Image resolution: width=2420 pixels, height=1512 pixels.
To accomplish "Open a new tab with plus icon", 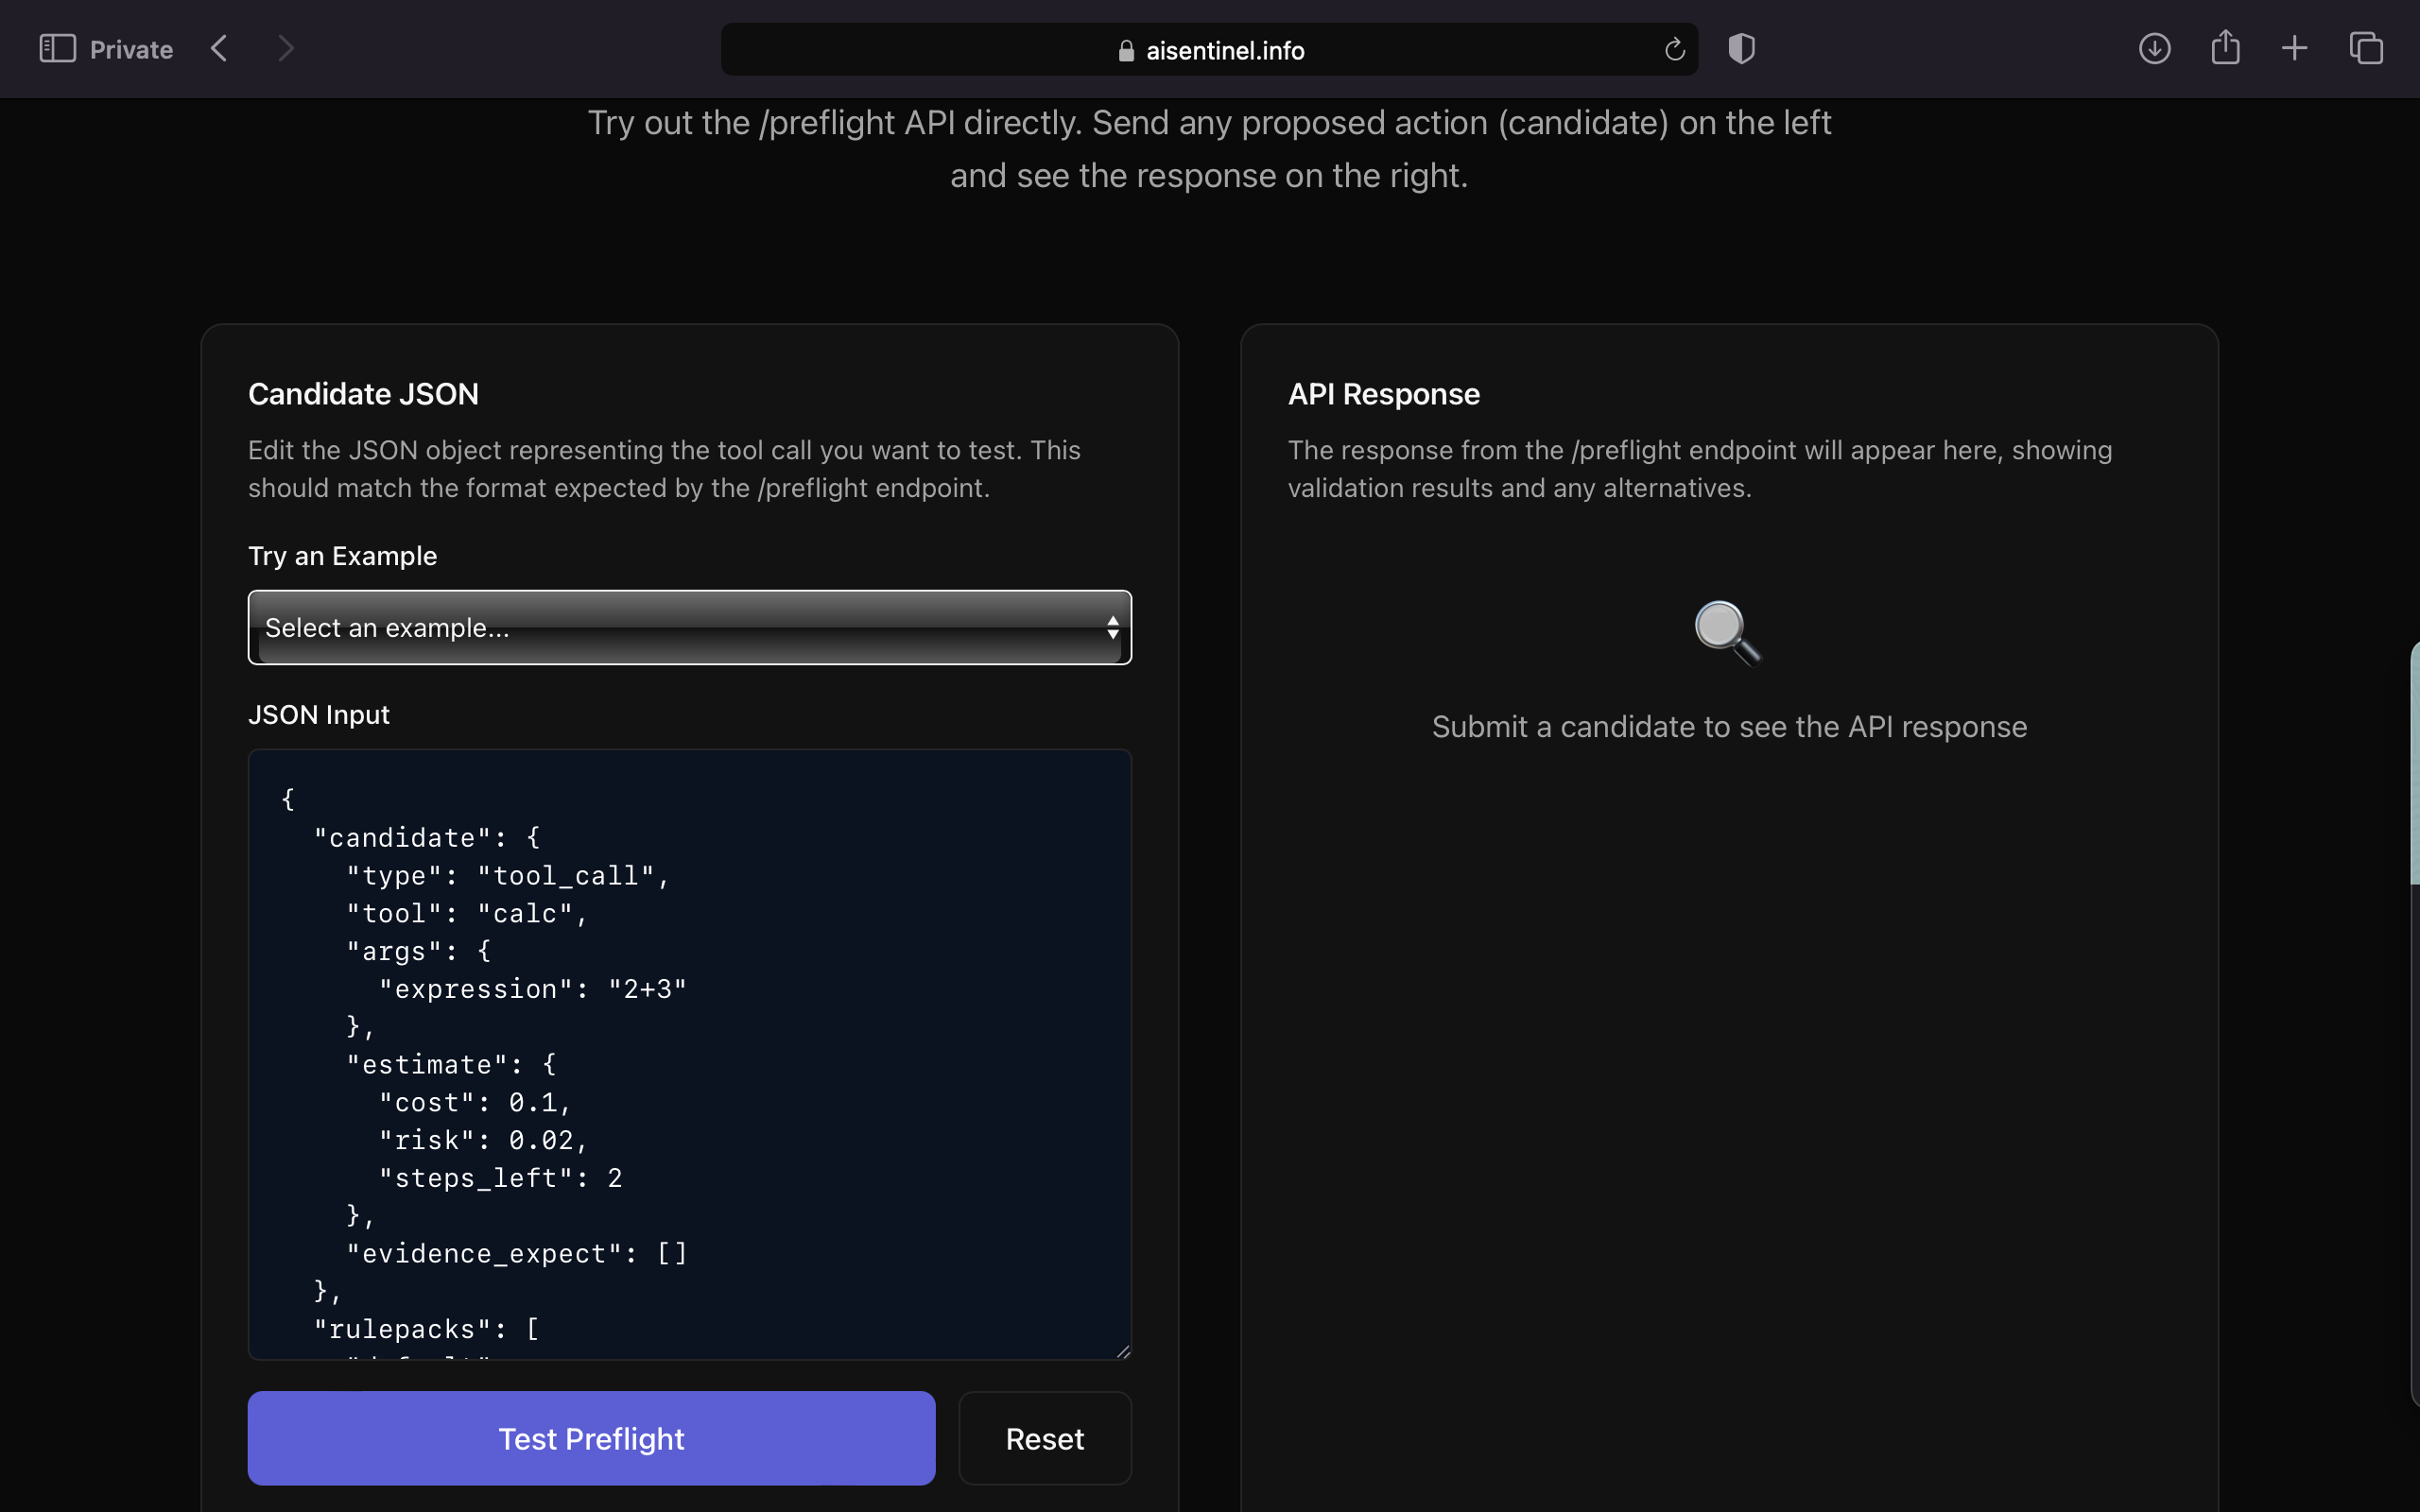I will [2295, 48].
